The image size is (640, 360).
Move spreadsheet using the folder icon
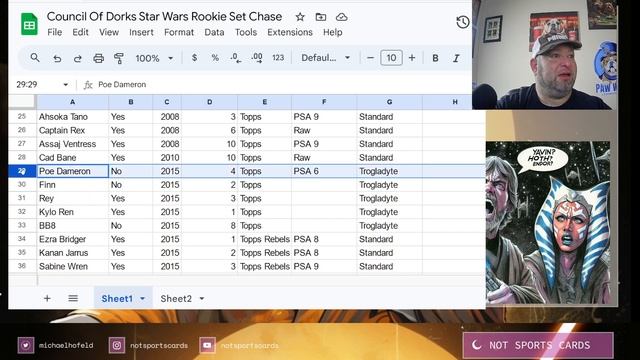(x=321, y=17)
